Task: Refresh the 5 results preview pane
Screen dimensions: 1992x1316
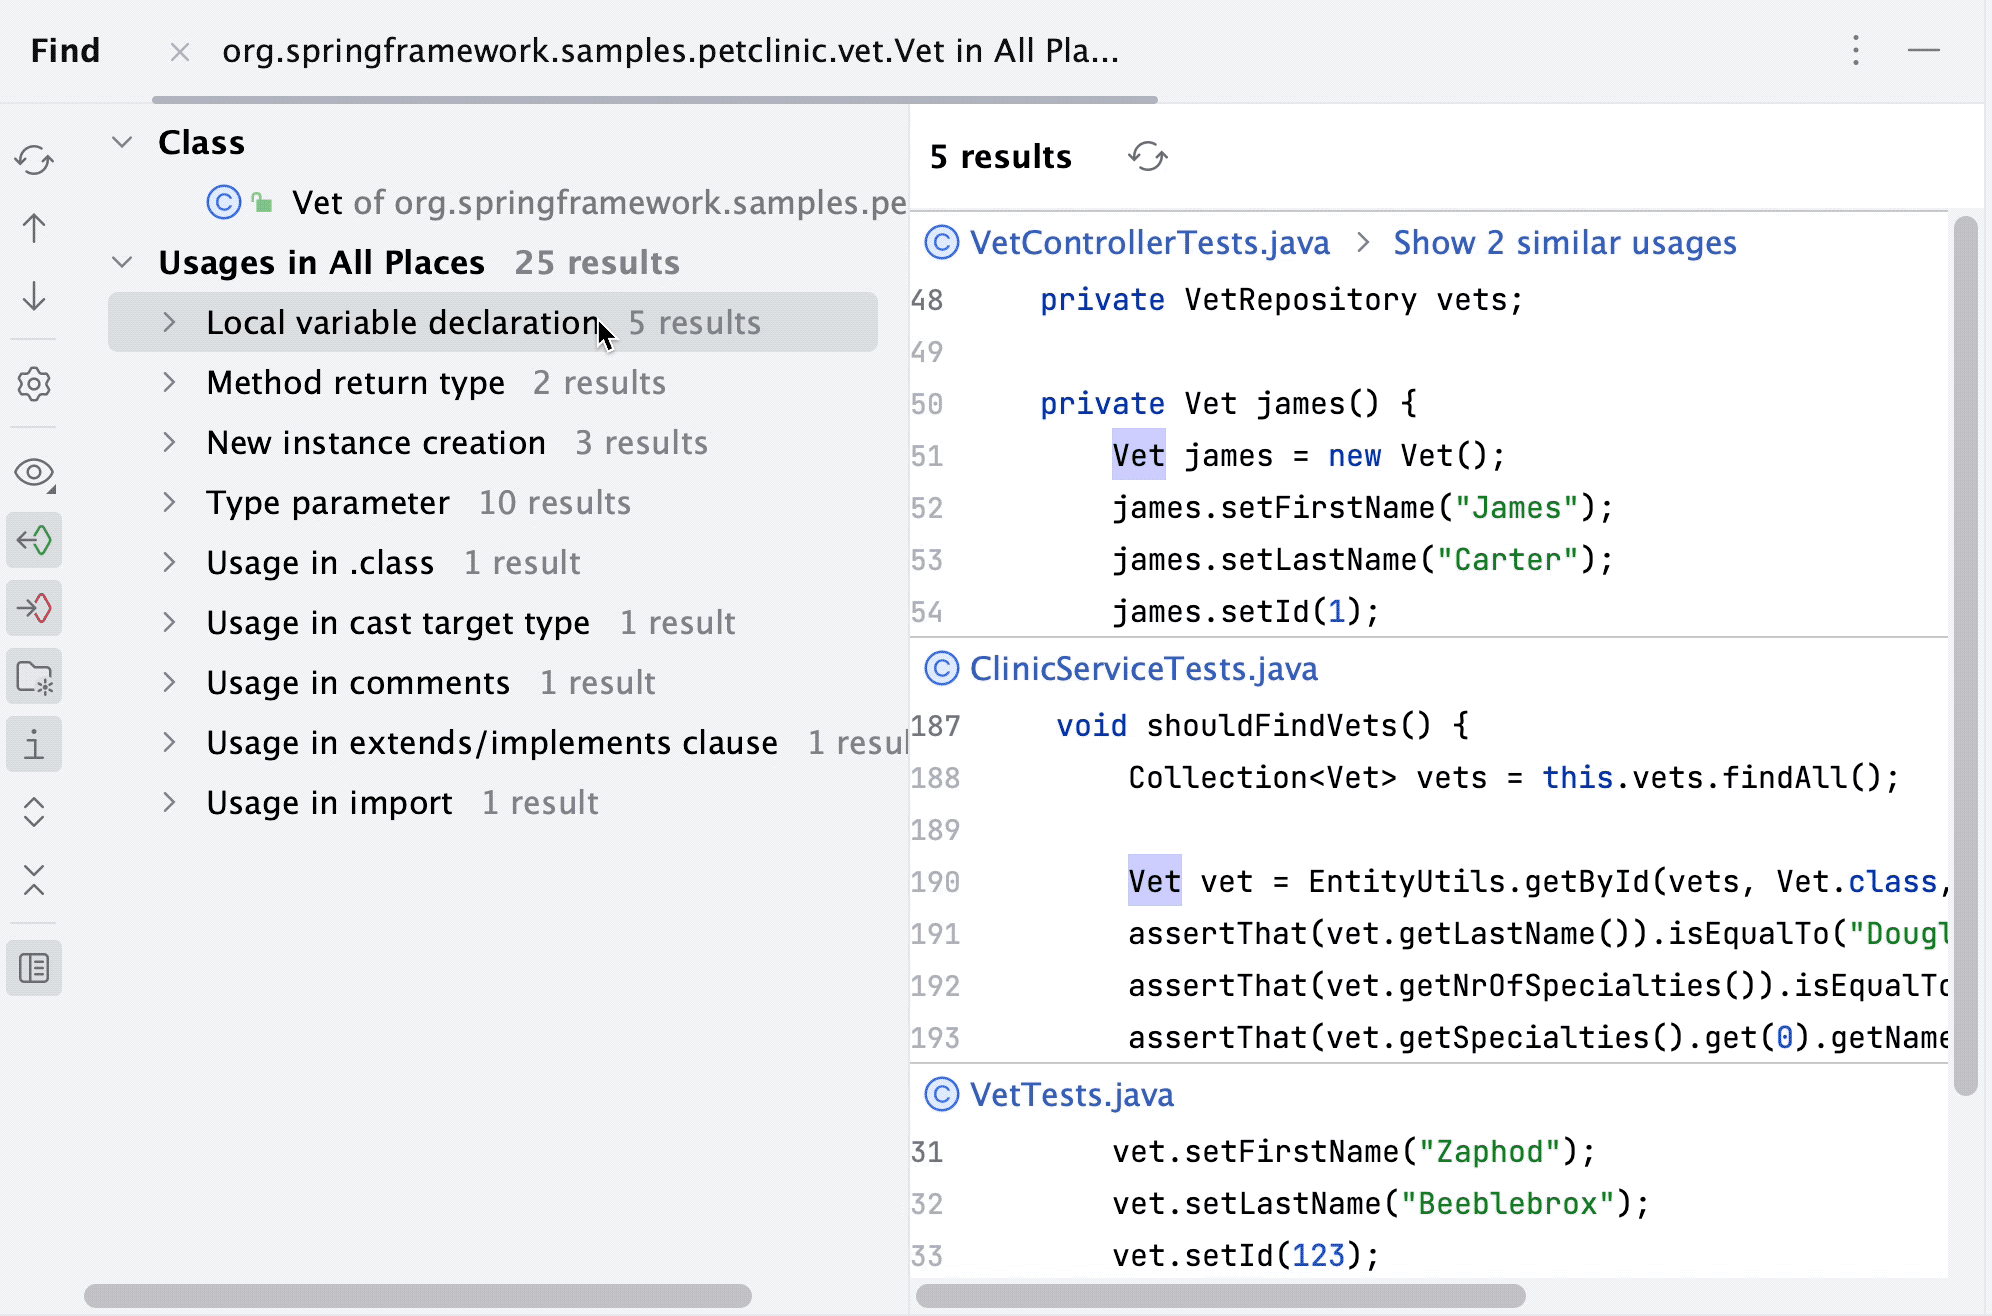Action: point(1148,157)
